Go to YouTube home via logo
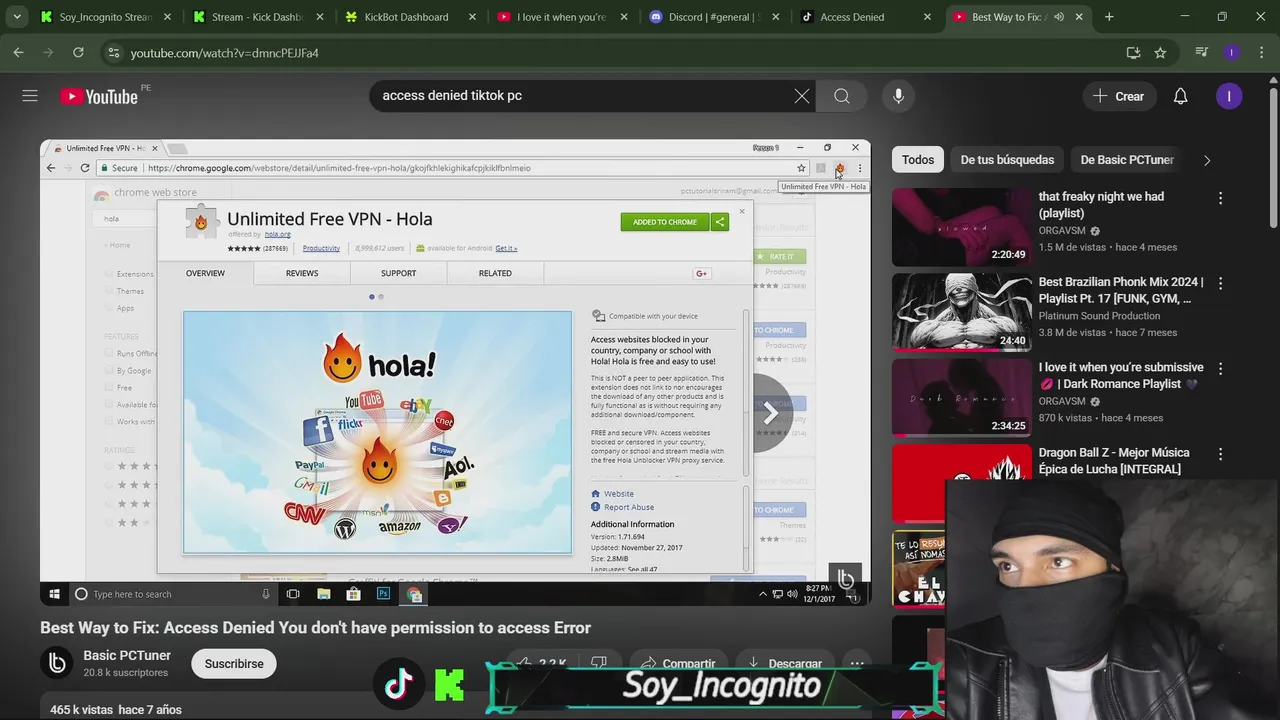Viewport: 1280px width, 720px height. [x=98, y=96]
